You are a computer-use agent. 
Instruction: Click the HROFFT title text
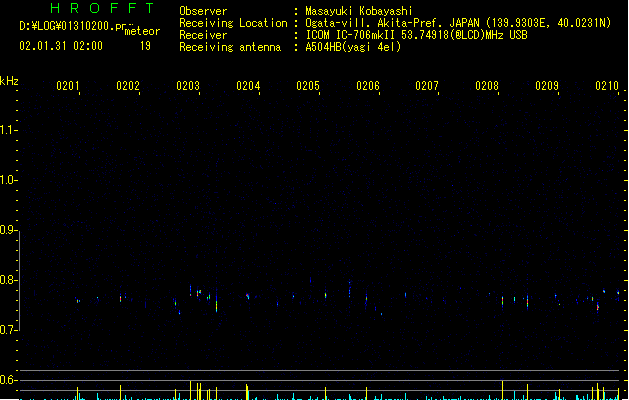click(102, 8)
